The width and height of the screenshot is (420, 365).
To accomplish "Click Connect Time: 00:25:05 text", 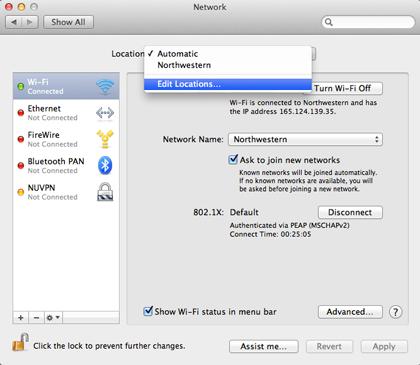I will pyautogui.click(x=270, y=234).
